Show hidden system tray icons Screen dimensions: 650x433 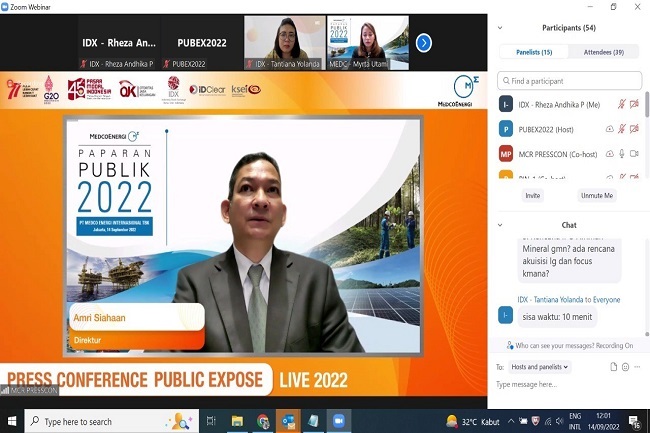click(511, 421)
